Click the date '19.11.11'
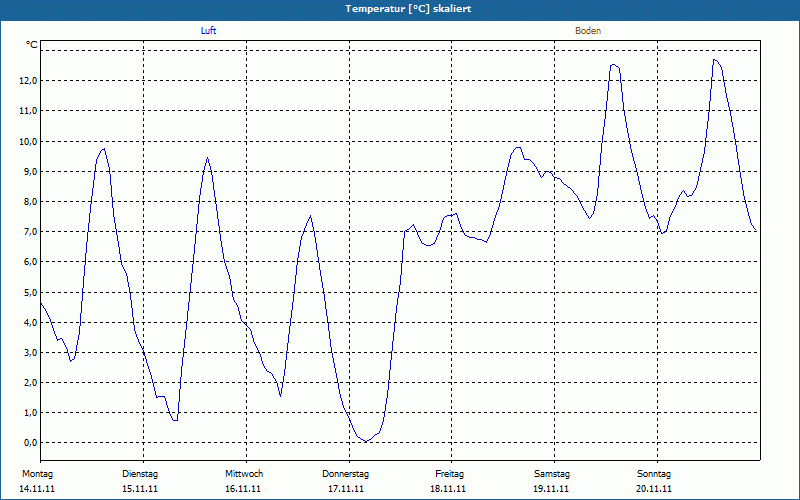 pos(551,489)
